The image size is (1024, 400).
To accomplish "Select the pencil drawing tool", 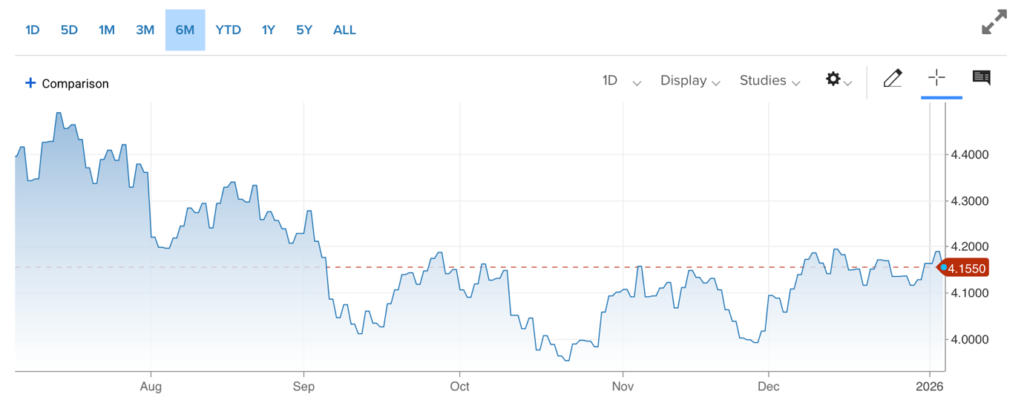I will click(x=892, y=79).
